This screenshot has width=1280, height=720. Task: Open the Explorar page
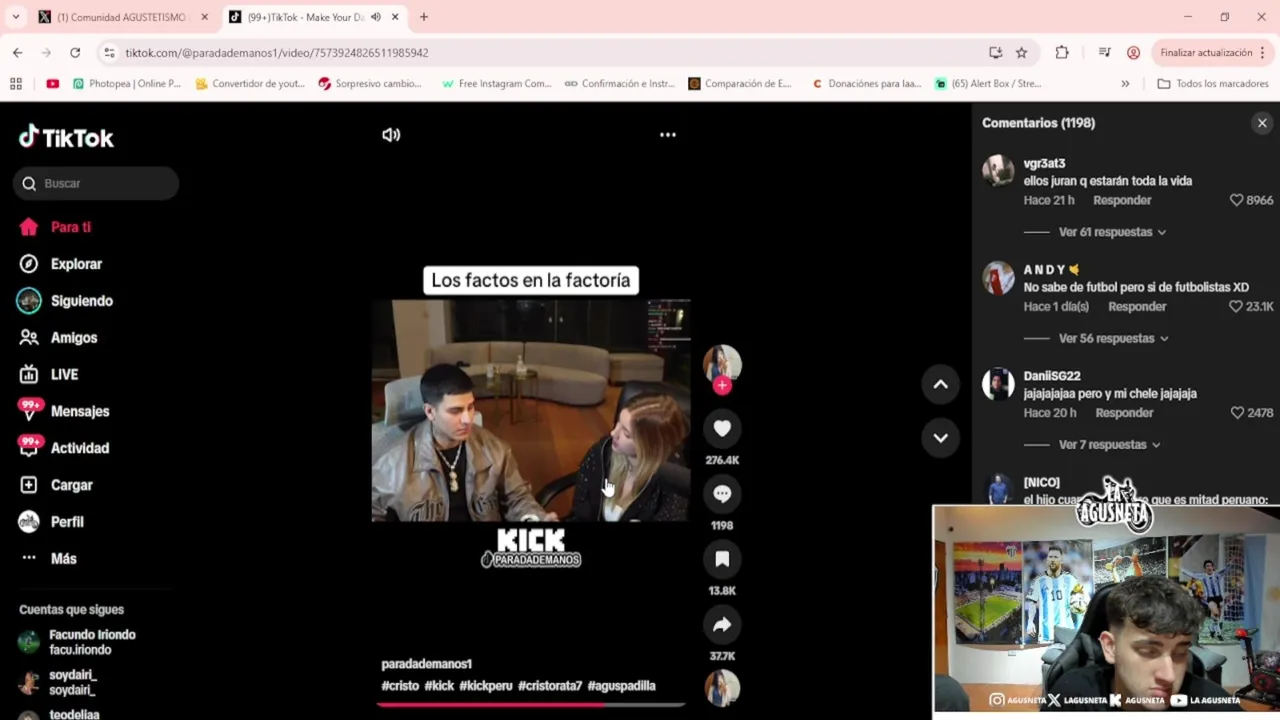tap(76, 264)
